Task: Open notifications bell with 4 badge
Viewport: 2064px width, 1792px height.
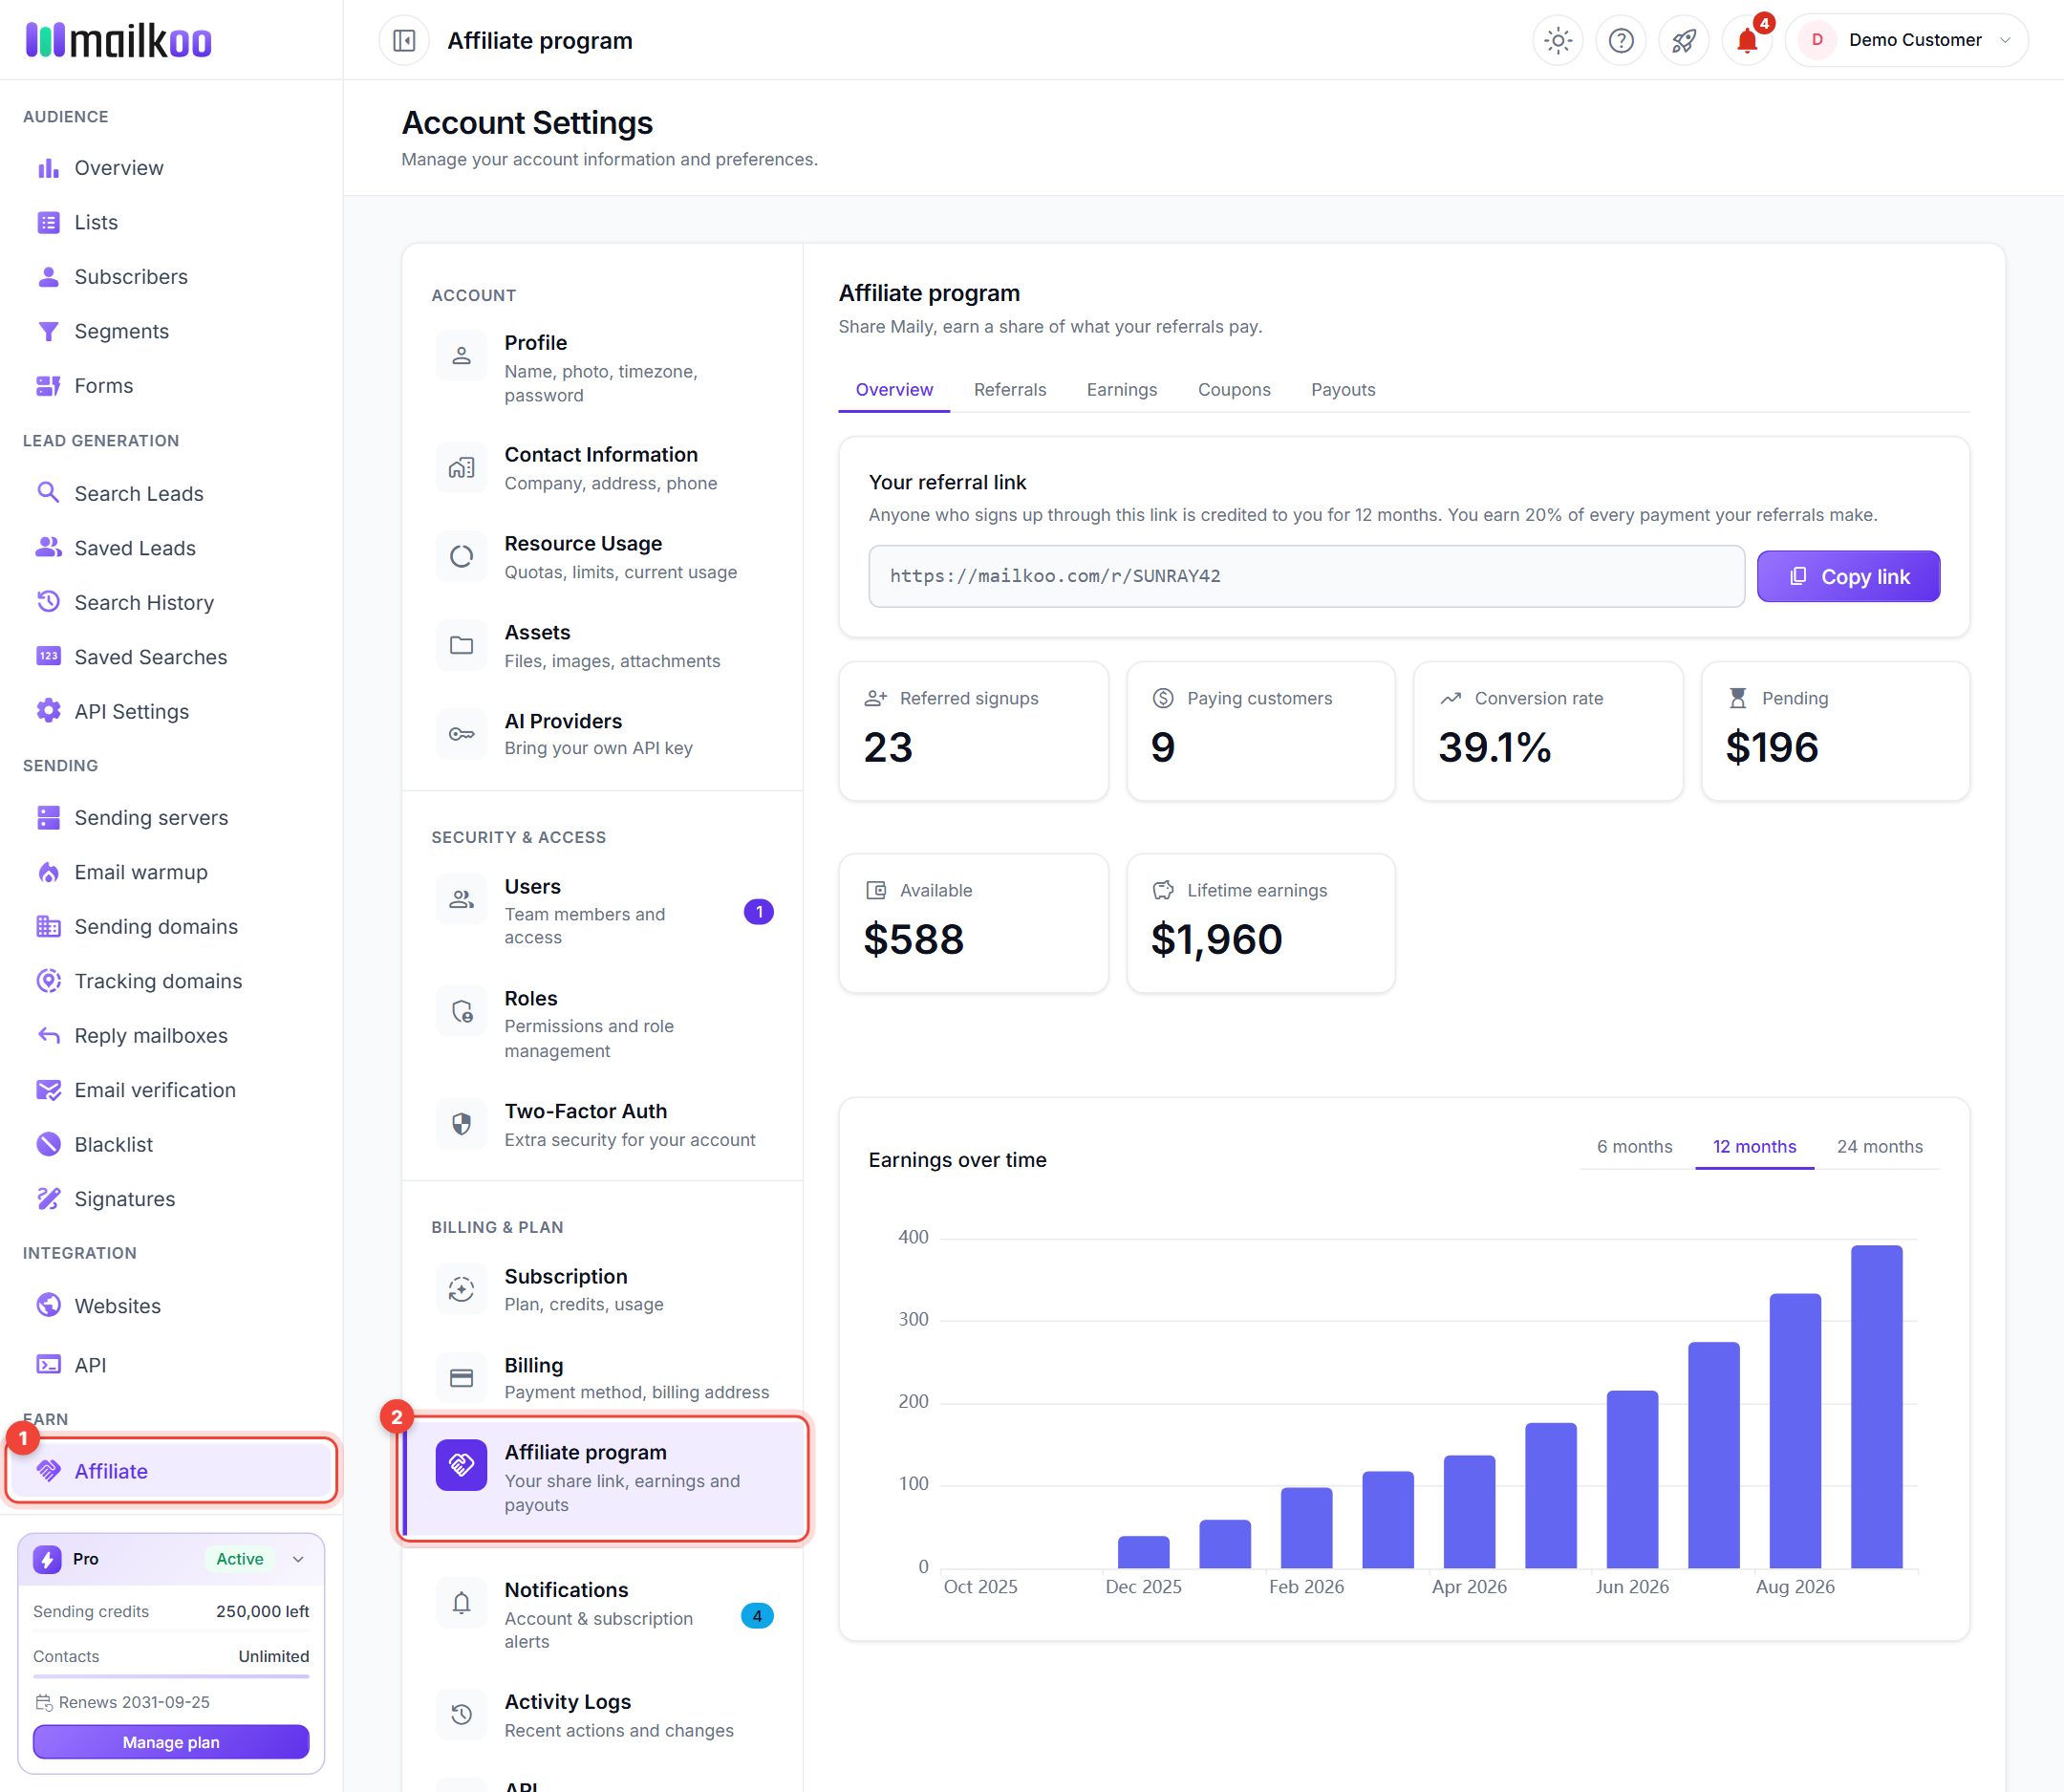Action: click(x=1746, y=40)
